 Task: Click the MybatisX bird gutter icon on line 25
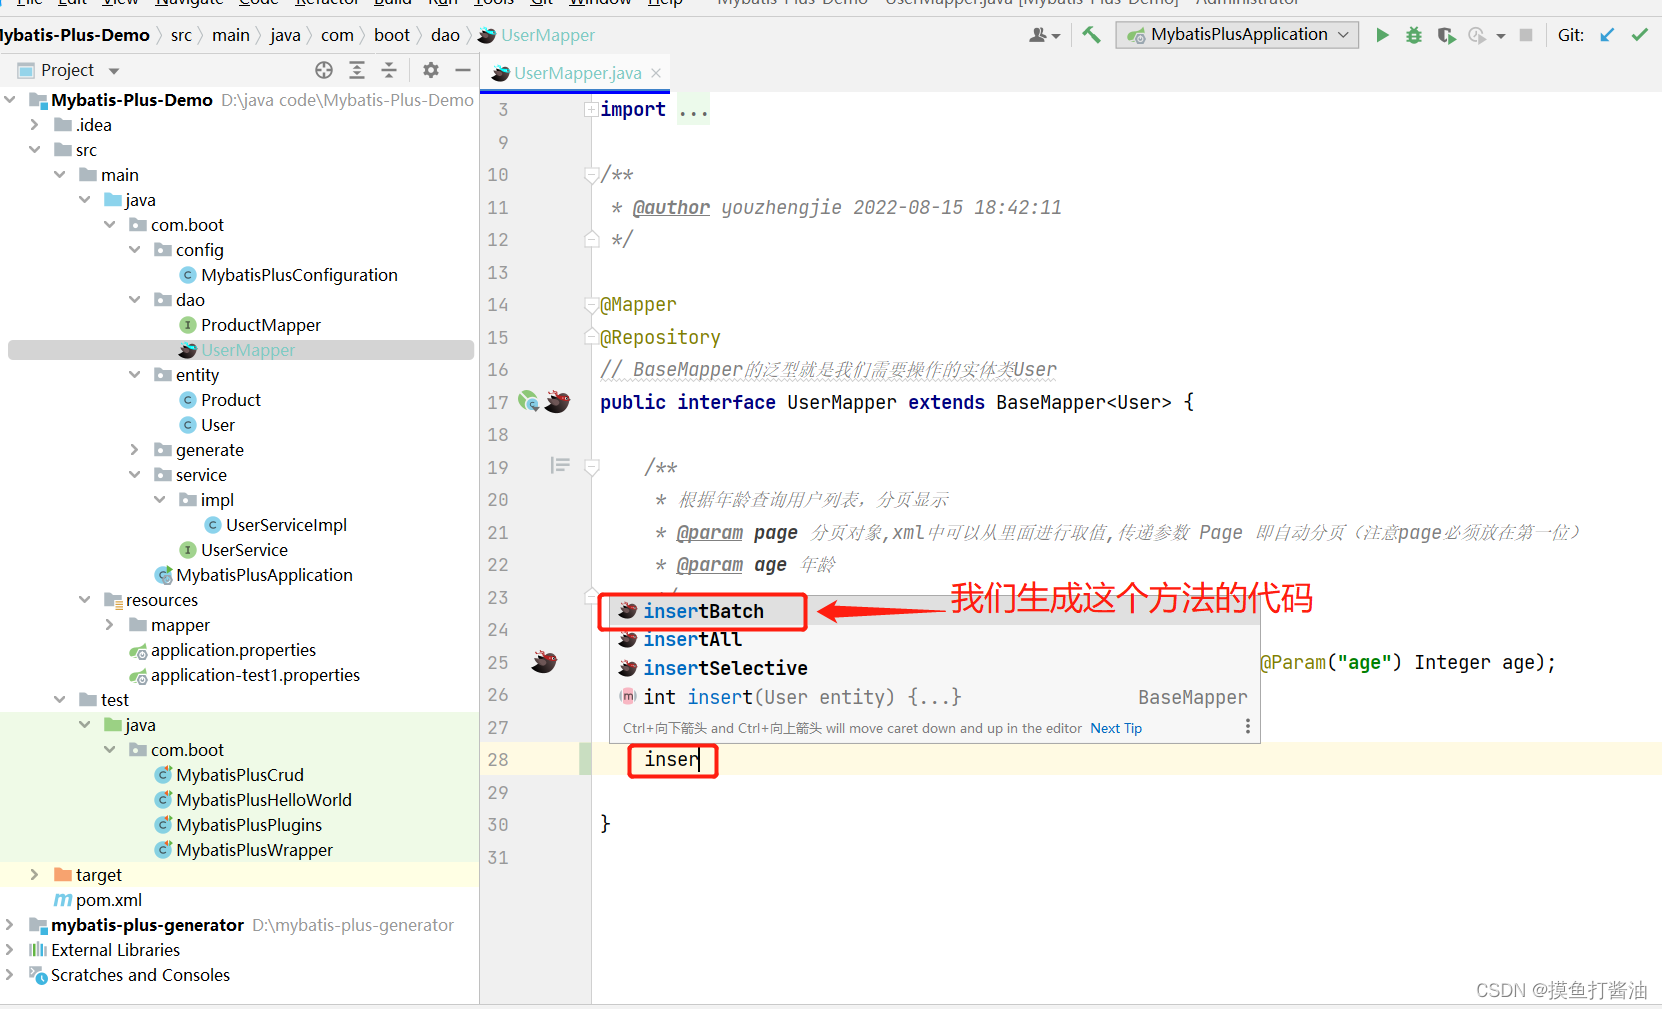(x=544, y=661)
